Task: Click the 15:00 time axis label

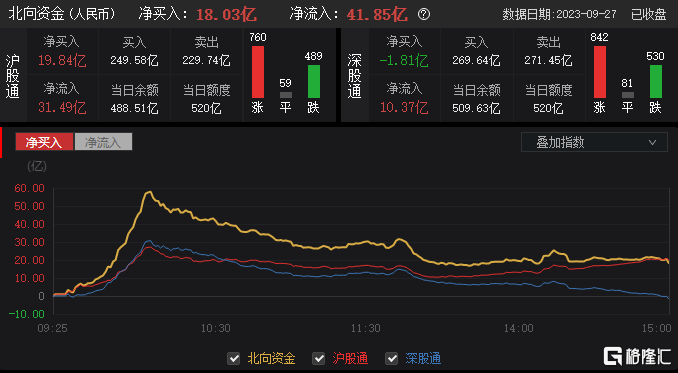Action: (656, 328)
